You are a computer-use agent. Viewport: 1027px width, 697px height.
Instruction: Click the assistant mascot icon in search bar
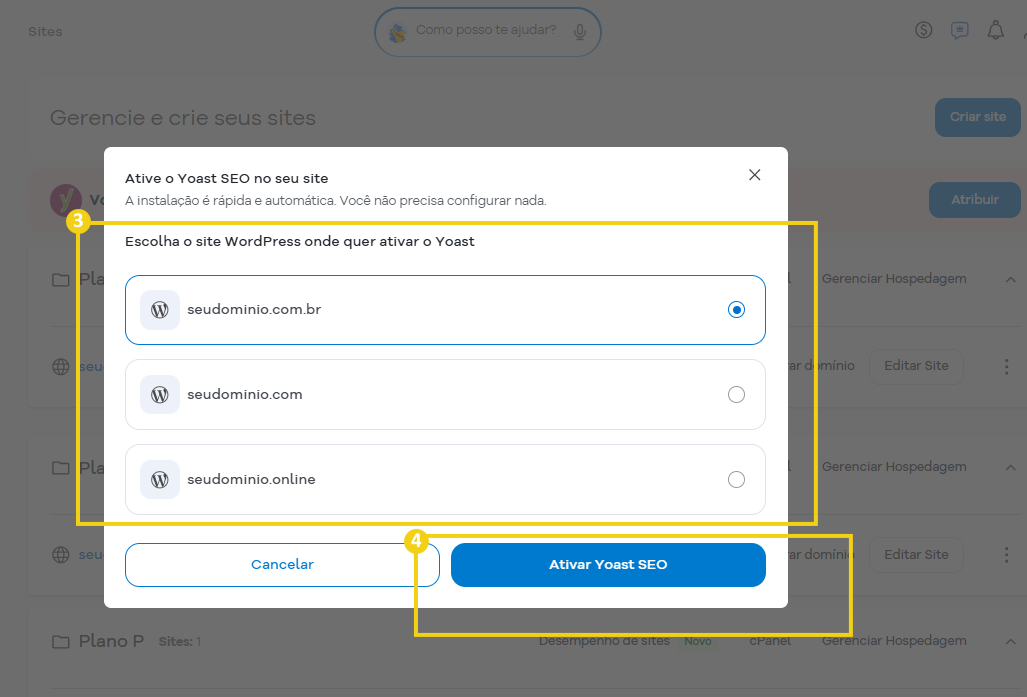pos(398,32)
